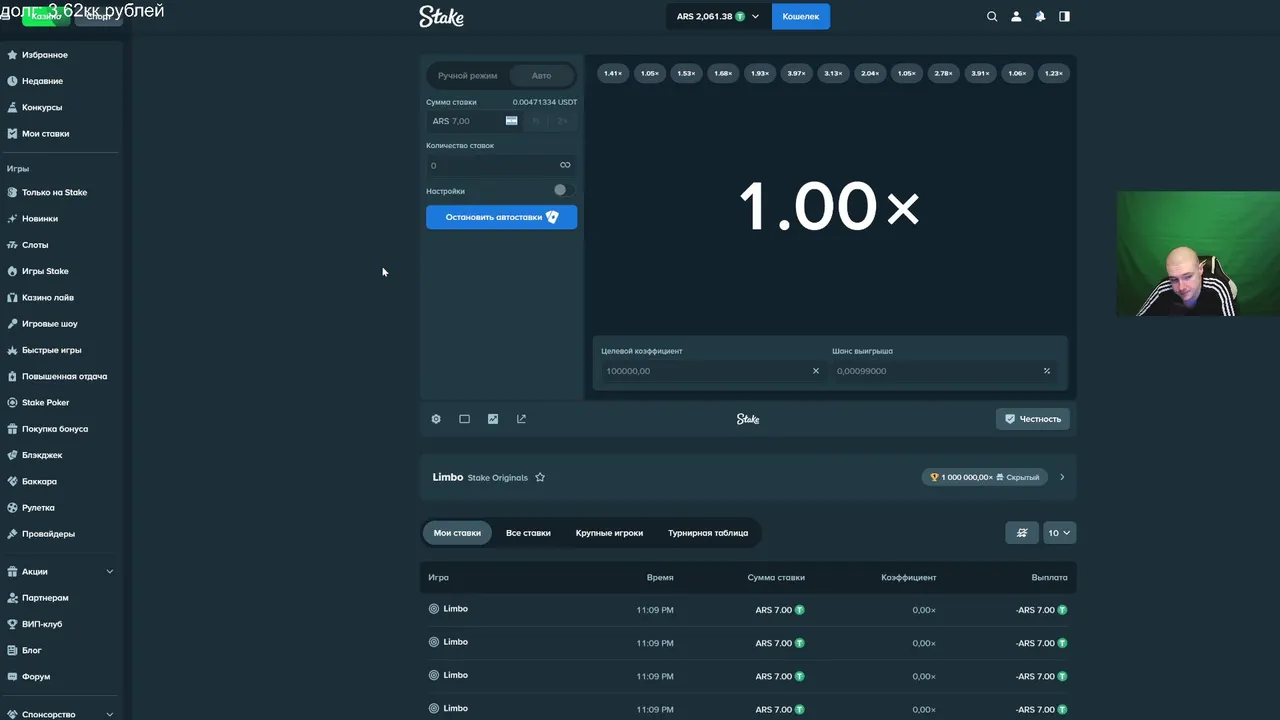Open the game pop-out icon
1280x720 pixels.
[521, 419]
